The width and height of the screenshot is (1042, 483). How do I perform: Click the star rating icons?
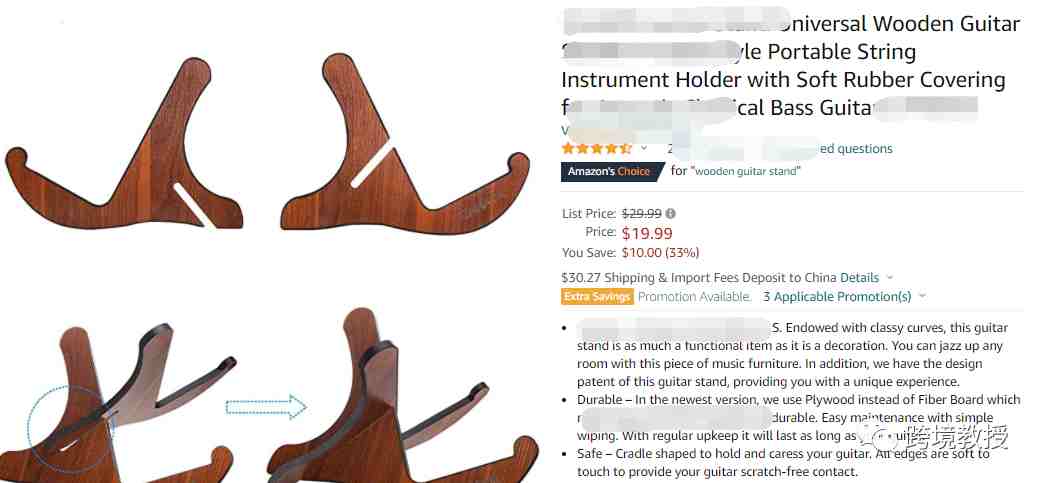tap(596, 148)
